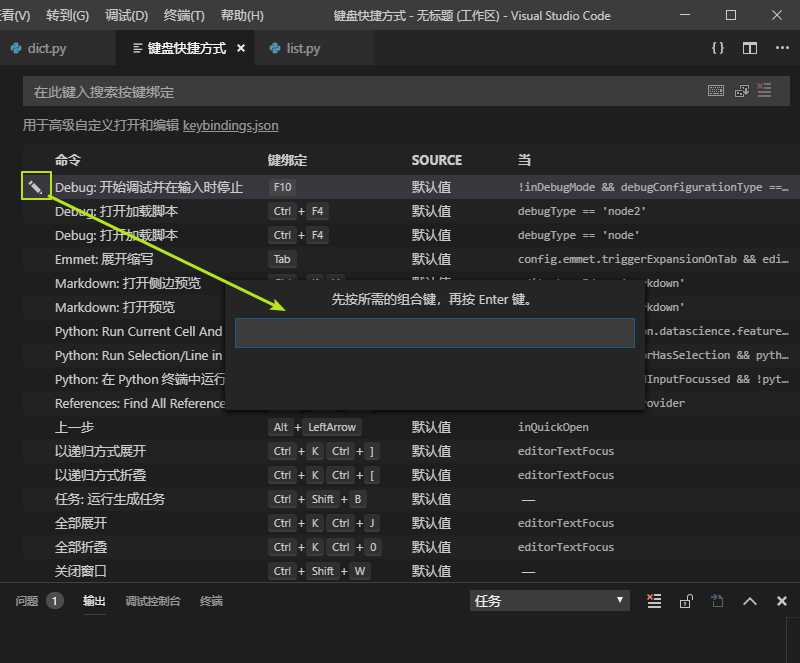The image size is (800, 663).
Task: Close the 键盘快捷方式 tab
Action: (x=241, y=48)
